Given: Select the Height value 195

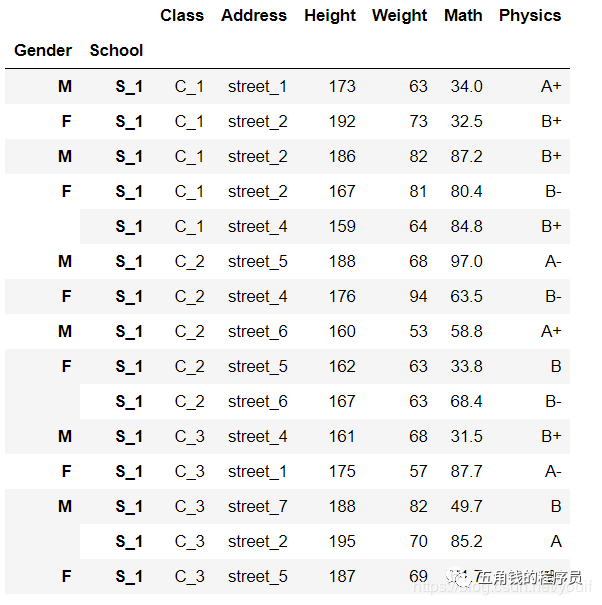Looking at the screenshot, I should point(342,542).
